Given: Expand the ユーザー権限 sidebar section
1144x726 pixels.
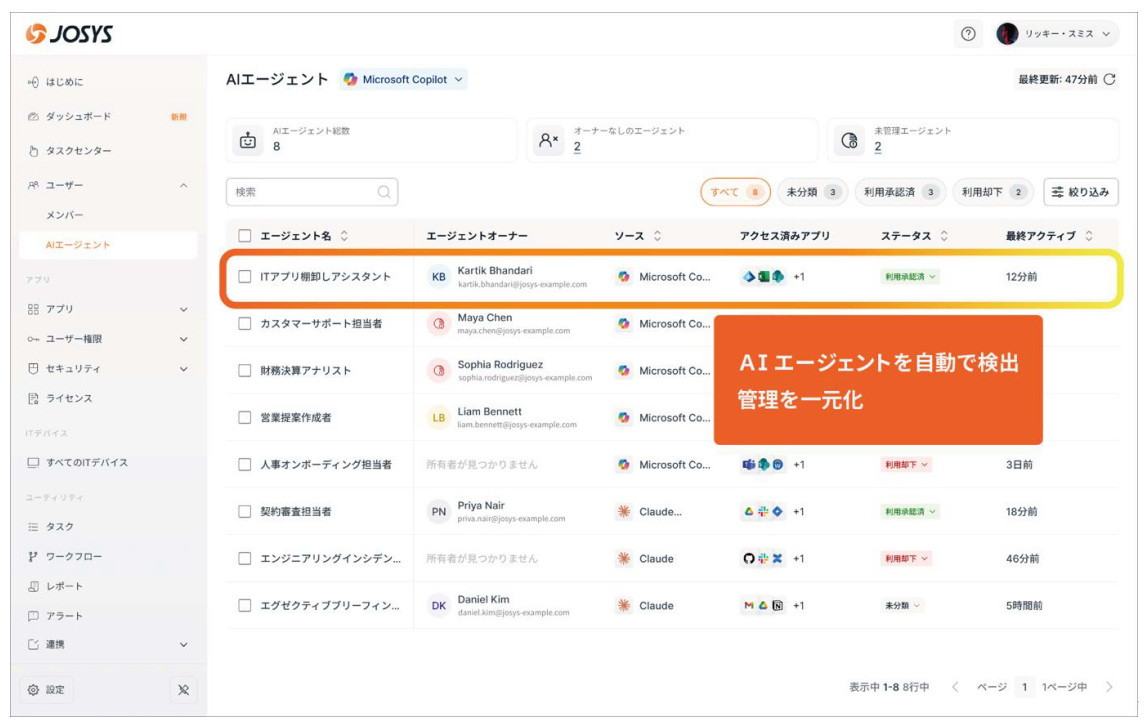Looking at the screenshot, I should [x=183, y=339].
